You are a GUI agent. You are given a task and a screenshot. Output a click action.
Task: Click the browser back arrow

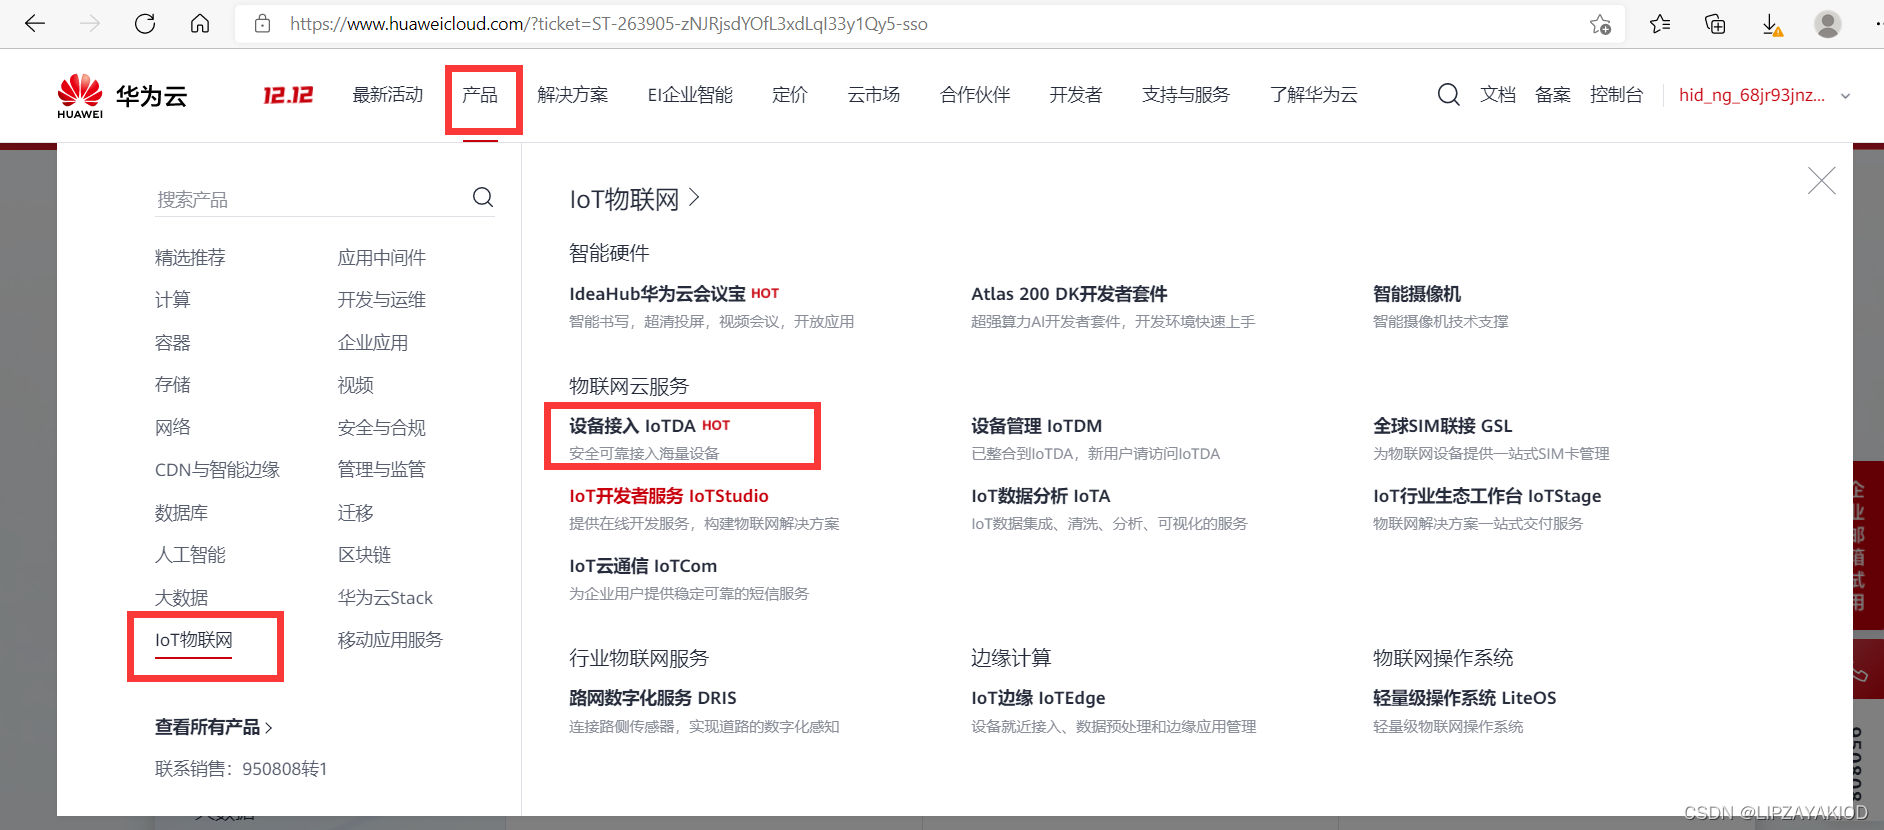tap(35, 24)
